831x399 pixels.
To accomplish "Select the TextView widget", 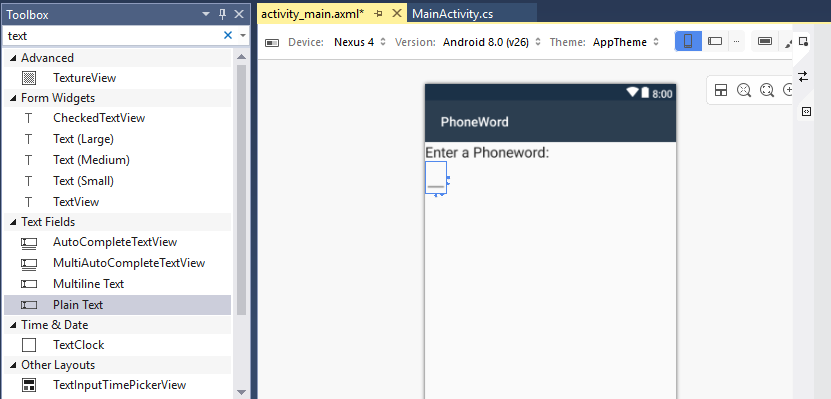I will tap(118, 202).
